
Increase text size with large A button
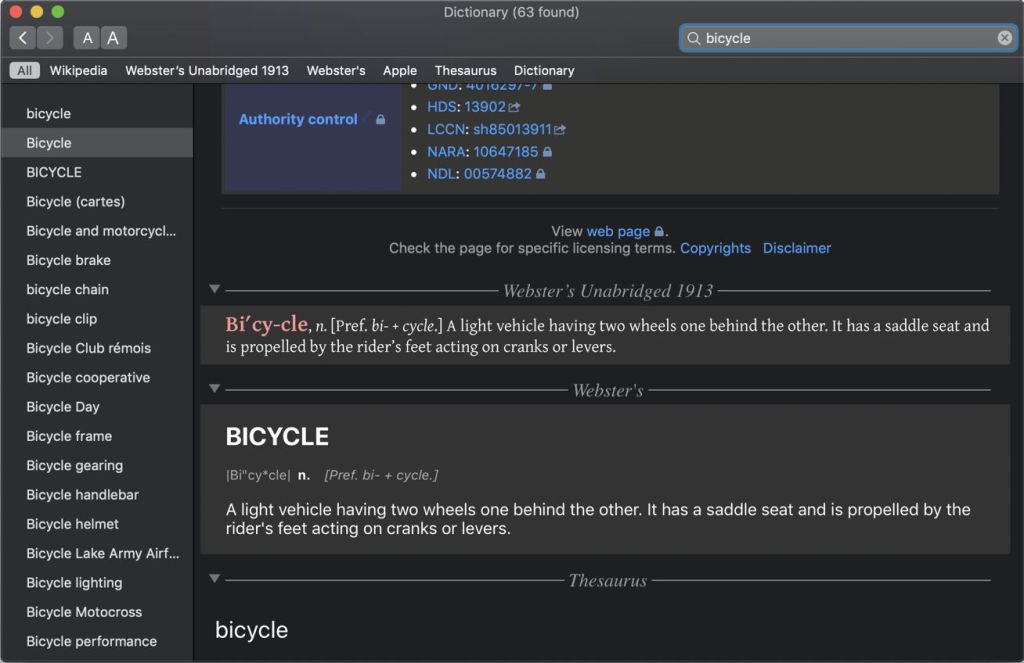(113, 38)
